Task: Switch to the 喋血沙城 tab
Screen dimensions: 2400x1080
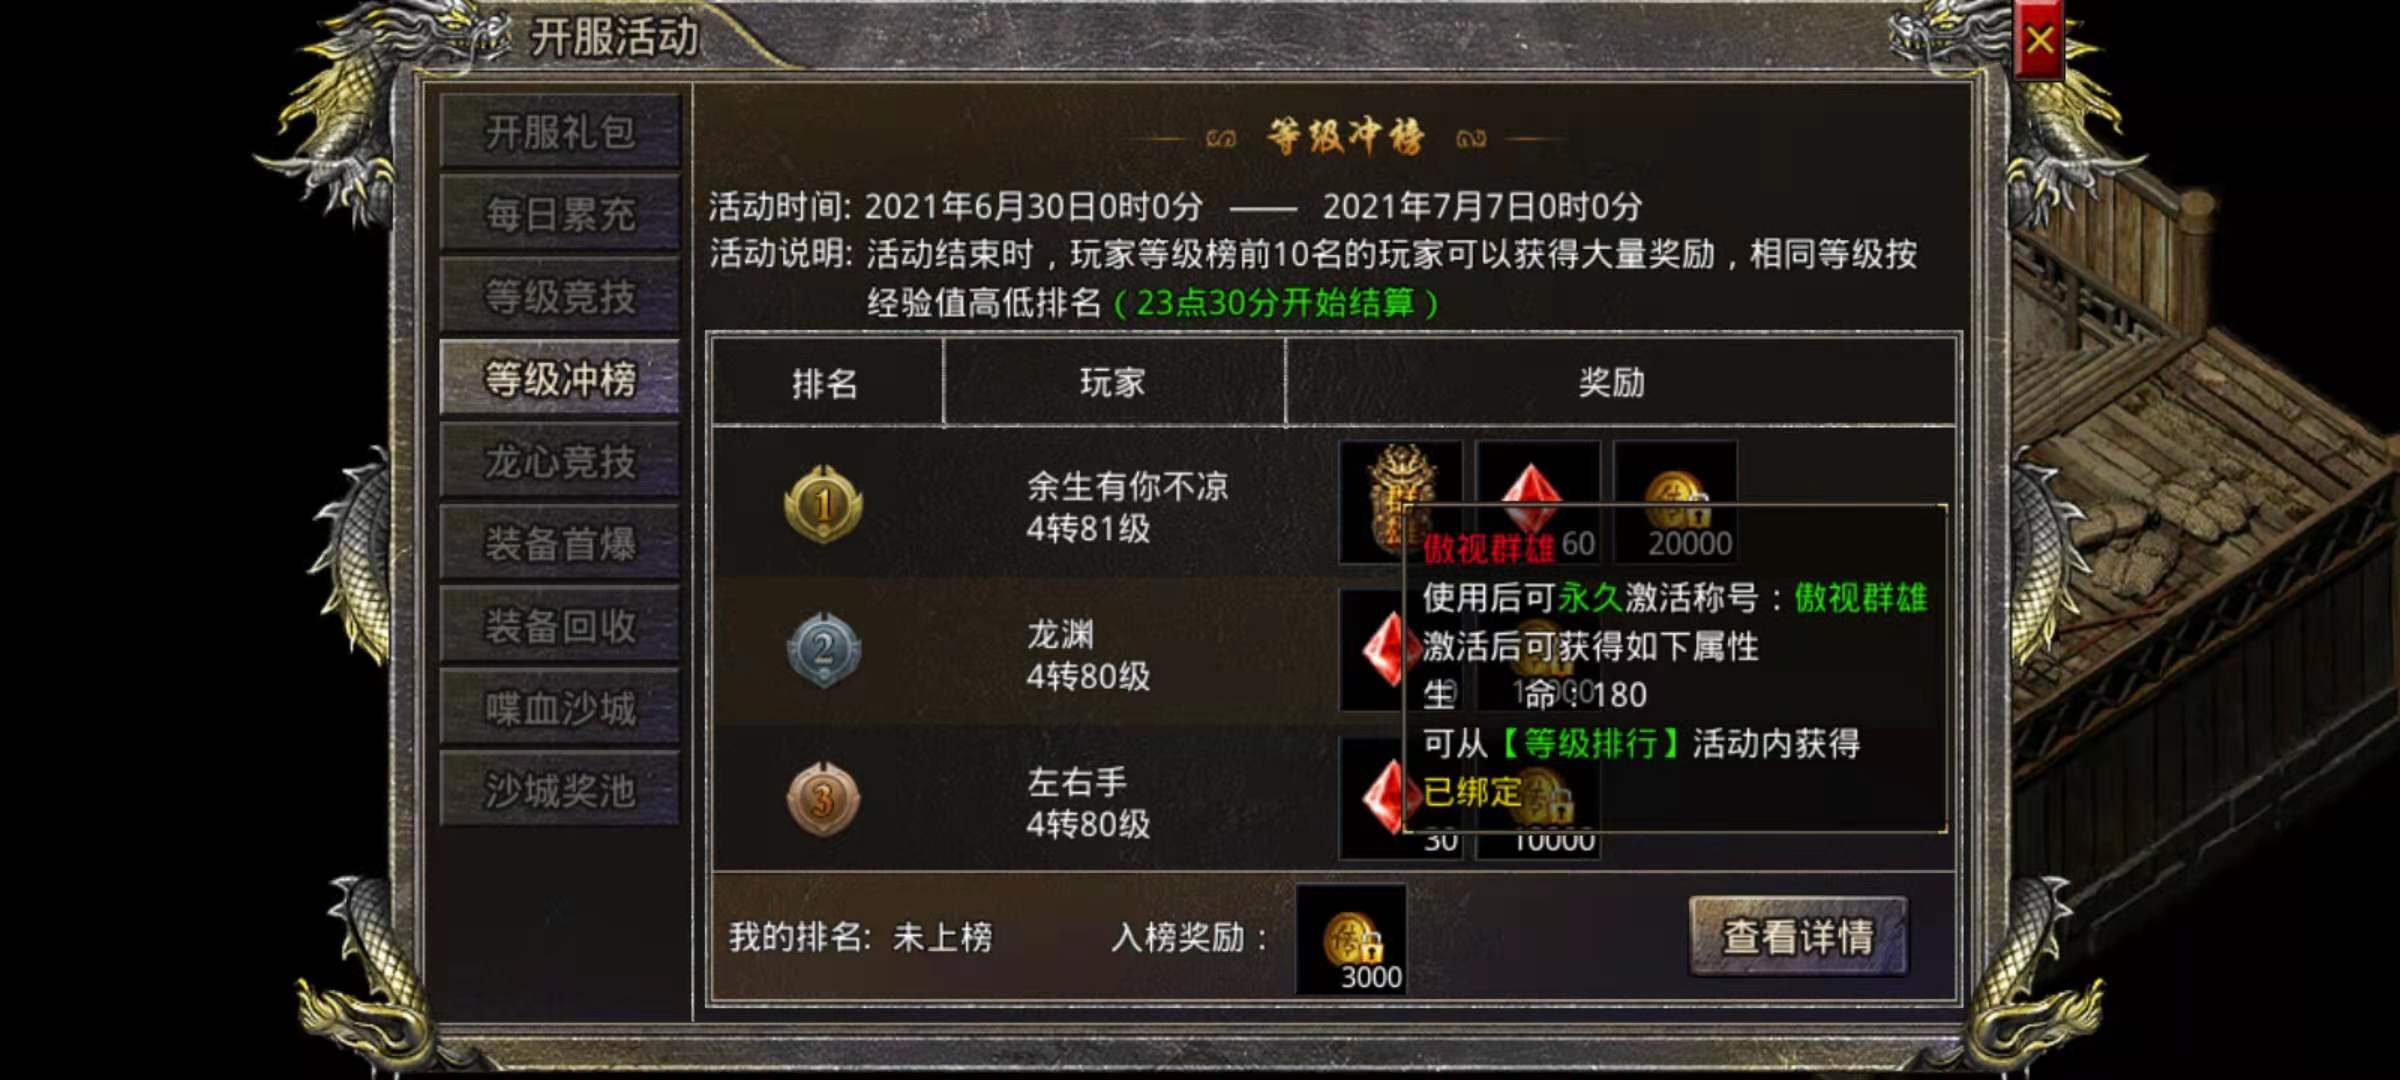Action: point(560,708)
